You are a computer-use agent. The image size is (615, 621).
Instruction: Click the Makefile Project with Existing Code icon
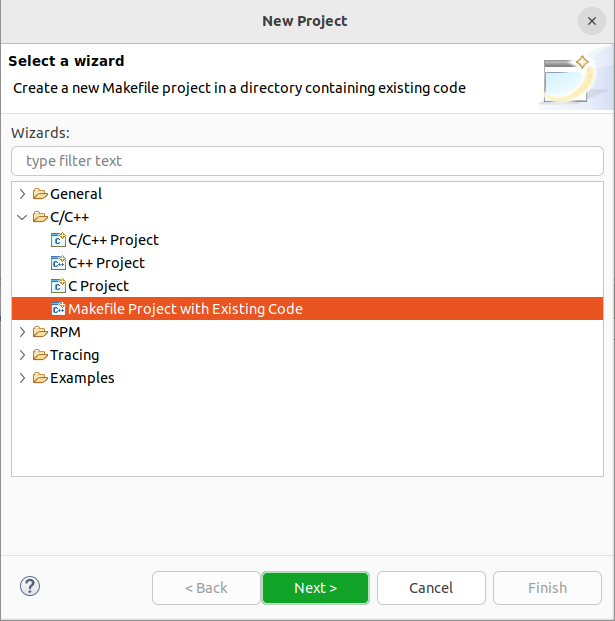[58, 309]
